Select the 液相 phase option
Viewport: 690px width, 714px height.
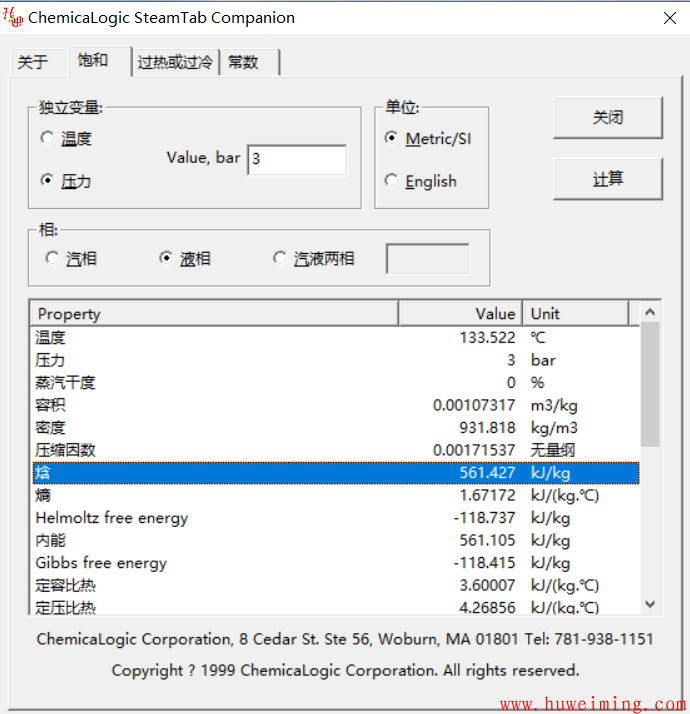point(185,258)
